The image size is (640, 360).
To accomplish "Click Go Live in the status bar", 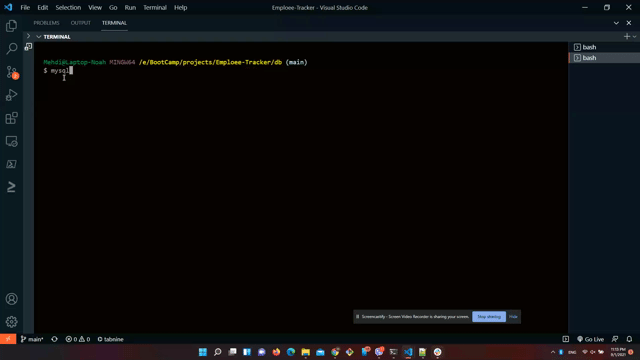I will [x=590, y=339].
